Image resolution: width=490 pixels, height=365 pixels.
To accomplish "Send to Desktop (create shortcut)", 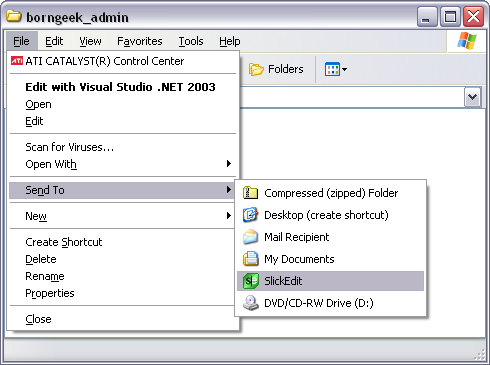I will 330,215.
